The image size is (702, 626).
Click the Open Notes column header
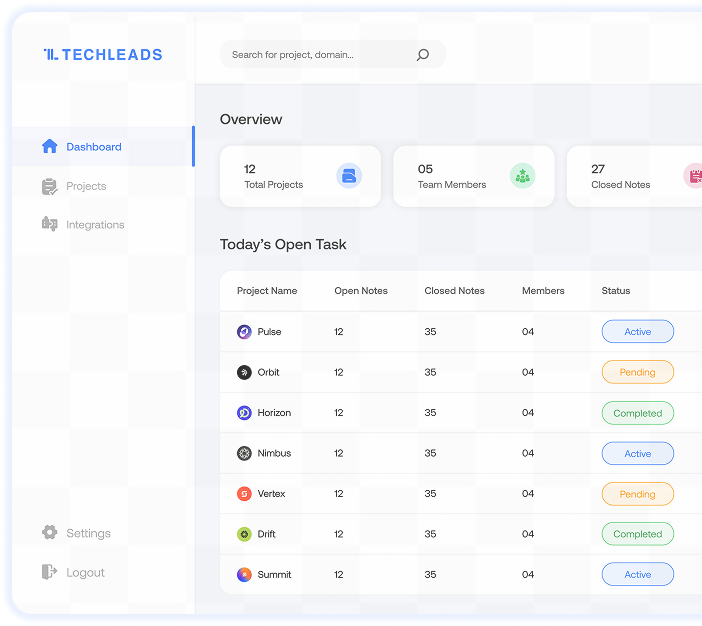361,291
